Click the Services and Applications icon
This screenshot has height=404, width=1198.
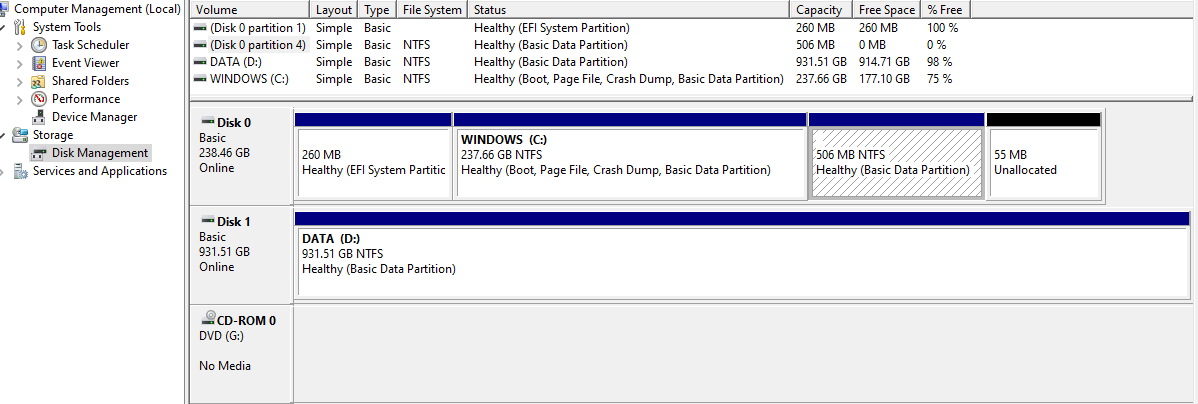(x=20, y=171)
